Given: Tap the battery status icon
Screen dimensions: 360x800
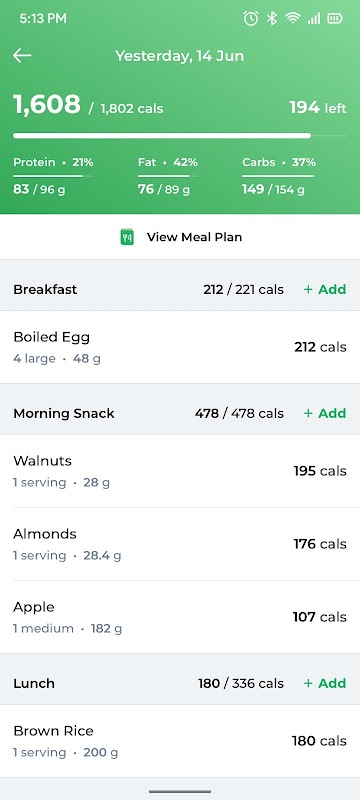Looking at the screenshot, I should click(x=335, y=19).
